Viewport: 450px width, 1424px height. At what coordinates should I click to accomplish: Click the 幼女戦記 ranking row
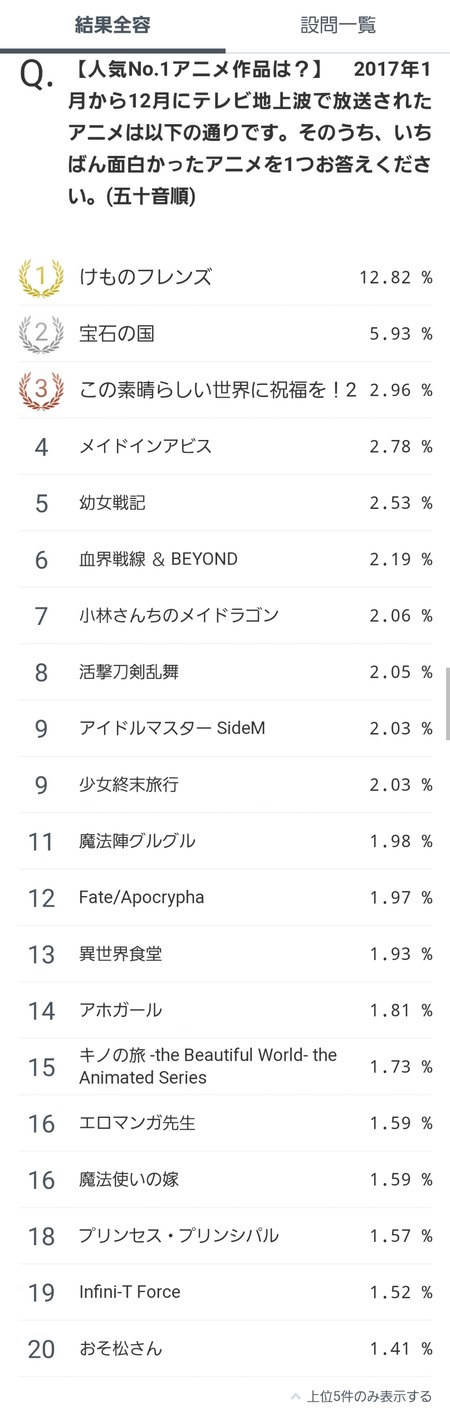tap(225, 502)
